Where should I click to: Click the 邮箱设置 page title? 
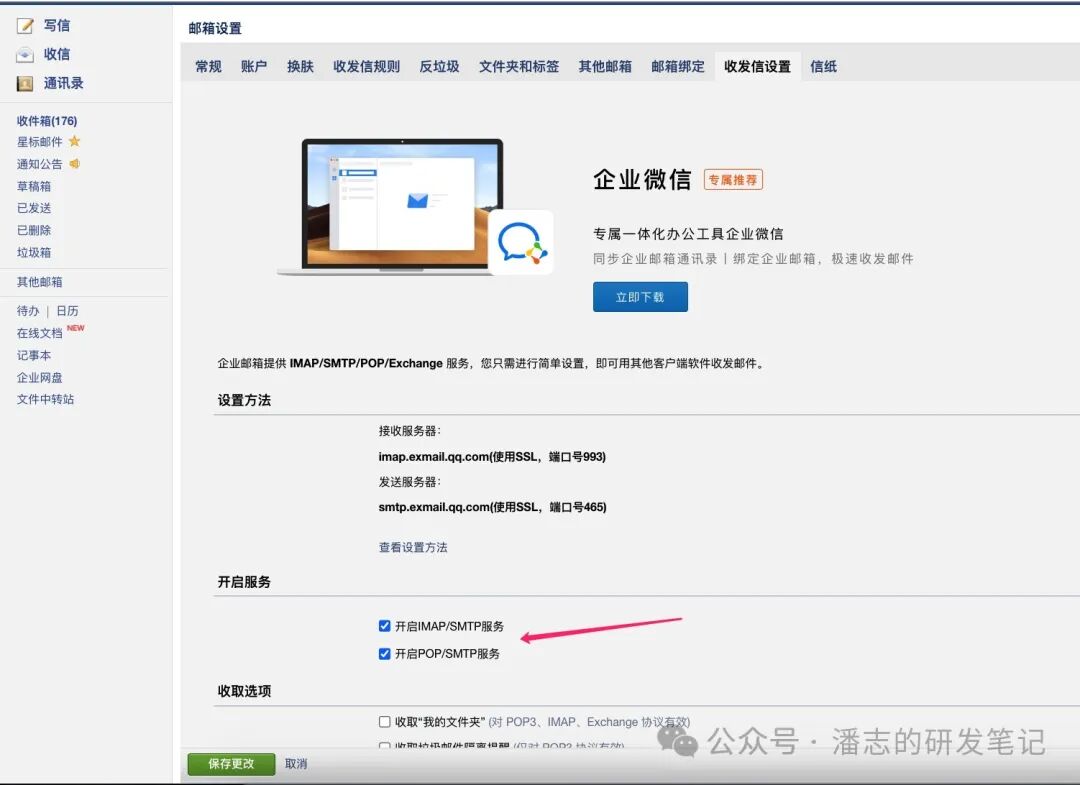[215, 28]
